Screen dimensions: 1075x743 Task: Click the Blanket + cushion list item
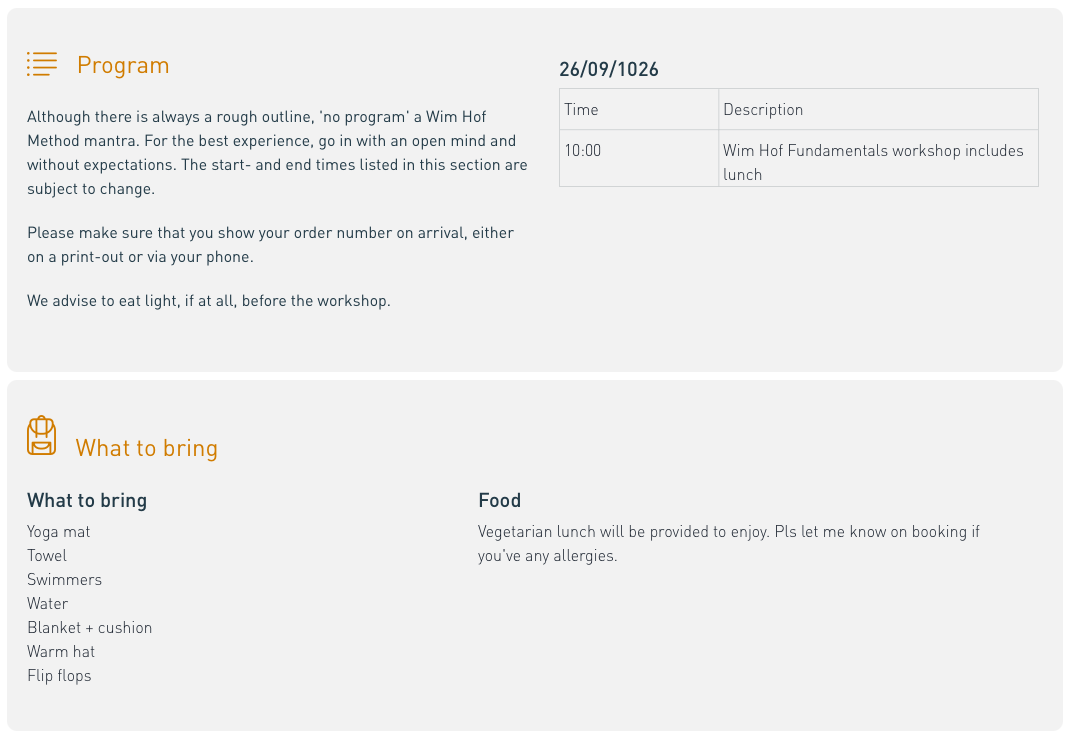[x=90, y=628]
